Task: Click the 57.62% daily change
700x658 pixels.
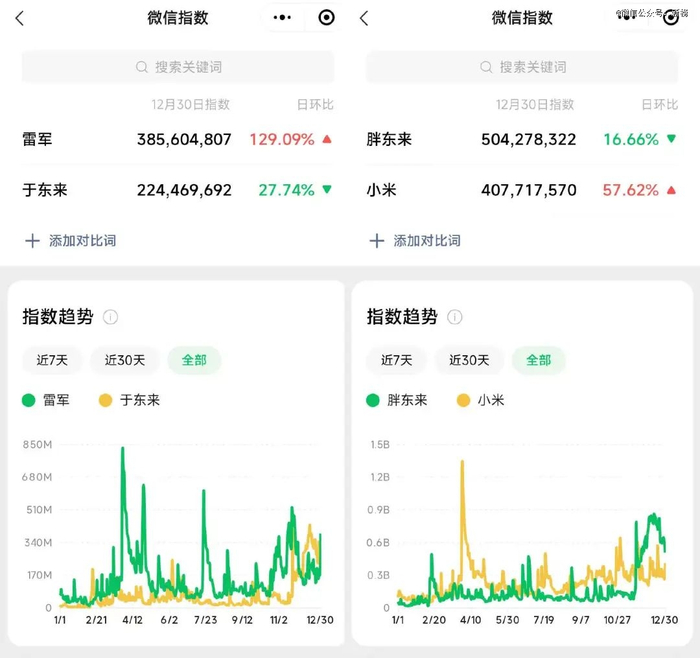Action: pos(630,190)
